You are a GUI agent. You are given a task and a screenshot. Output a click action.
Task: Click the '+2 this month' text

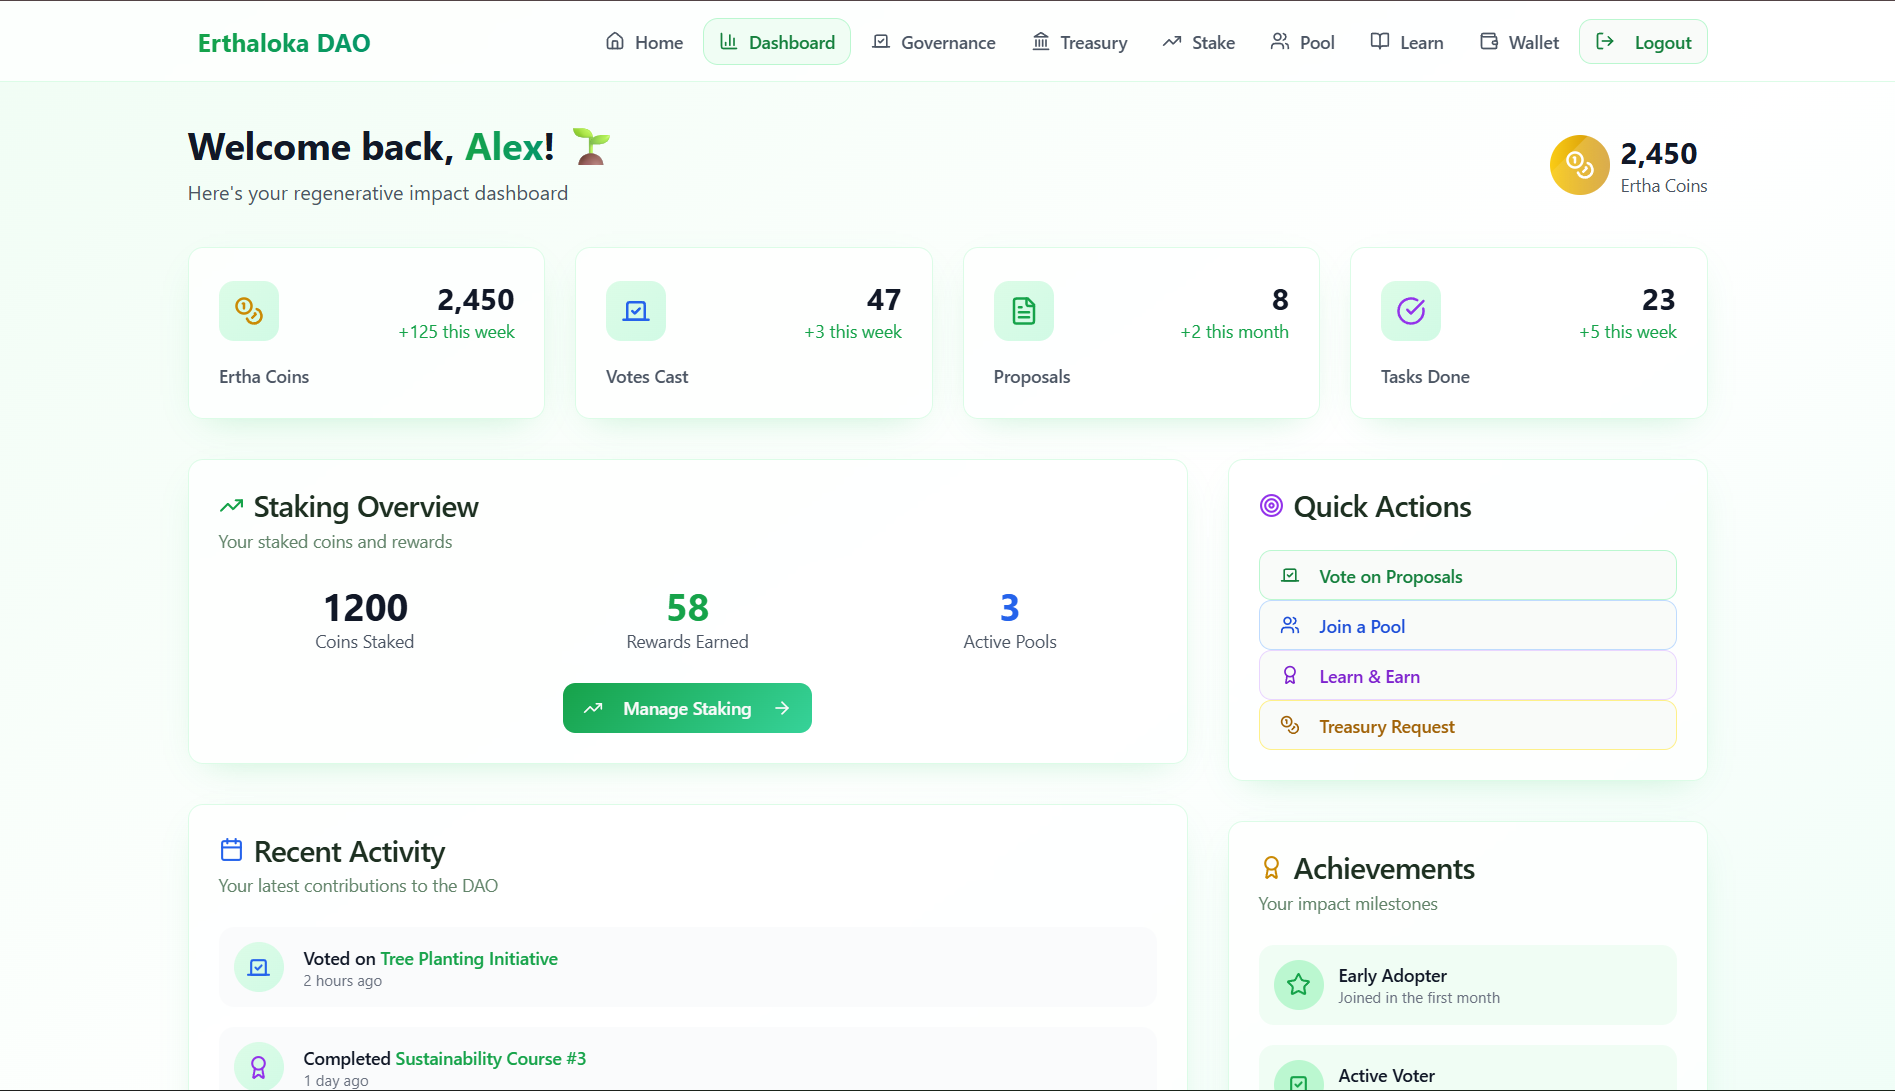click(1234, 332)
